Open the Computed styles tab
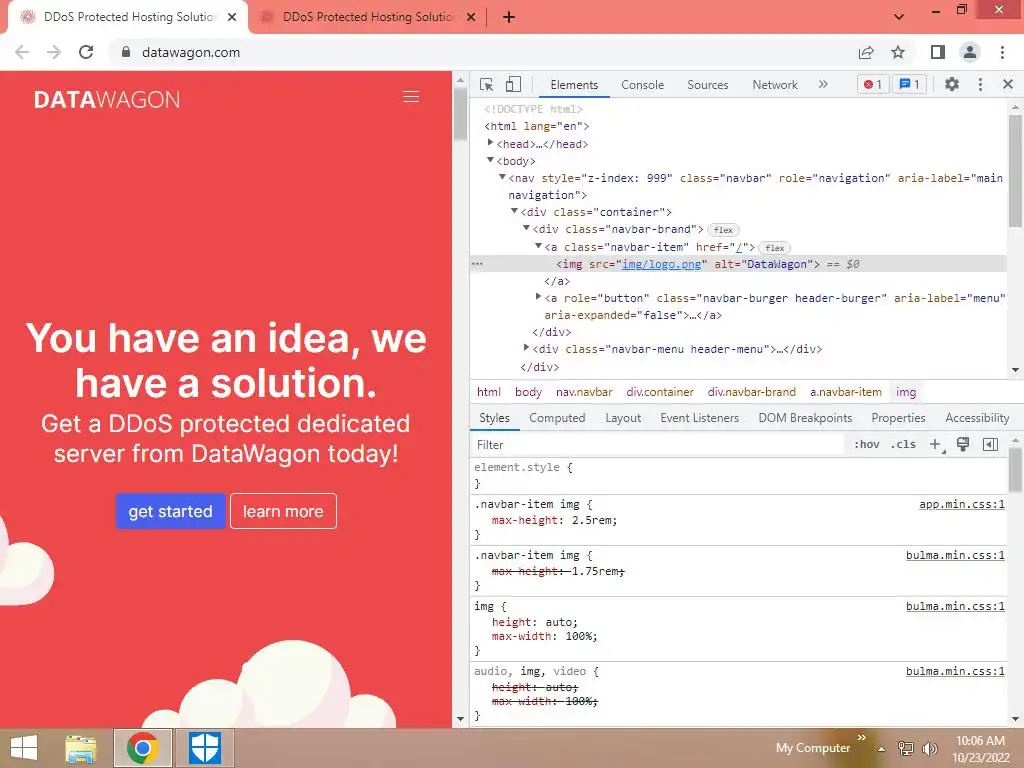1024x768 pixels. tap(557, 418)
